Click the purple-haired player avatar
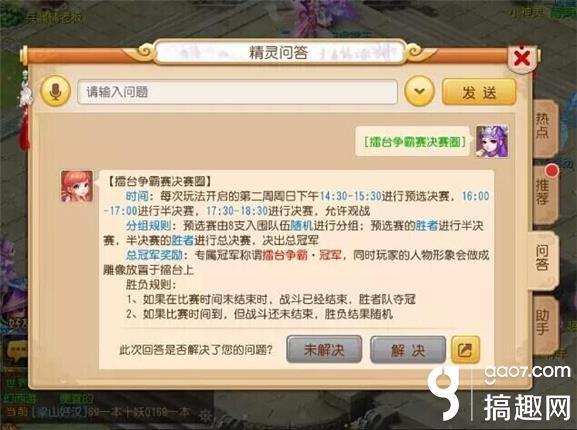The image size is (577, 430). [x=492, y=141]
